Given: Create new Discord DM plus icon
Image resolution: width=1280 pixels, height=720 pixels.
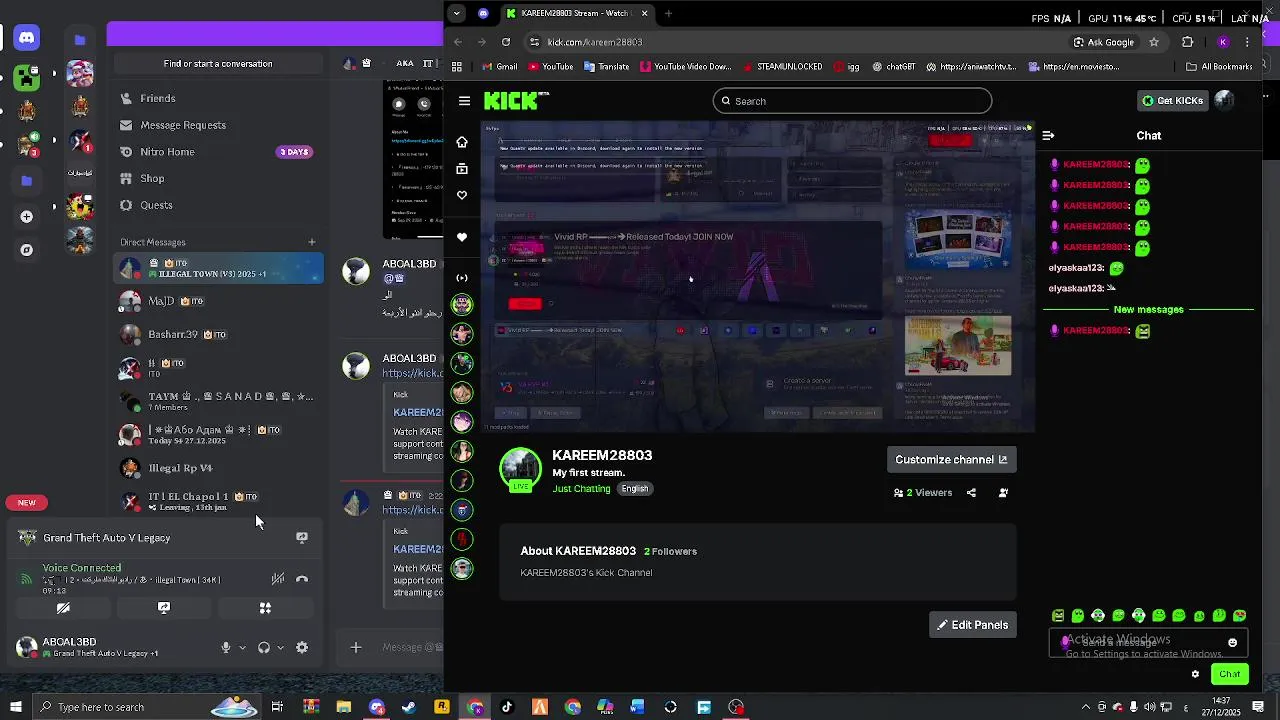Looking at the screenshot, I should click(x=311, y=242).
